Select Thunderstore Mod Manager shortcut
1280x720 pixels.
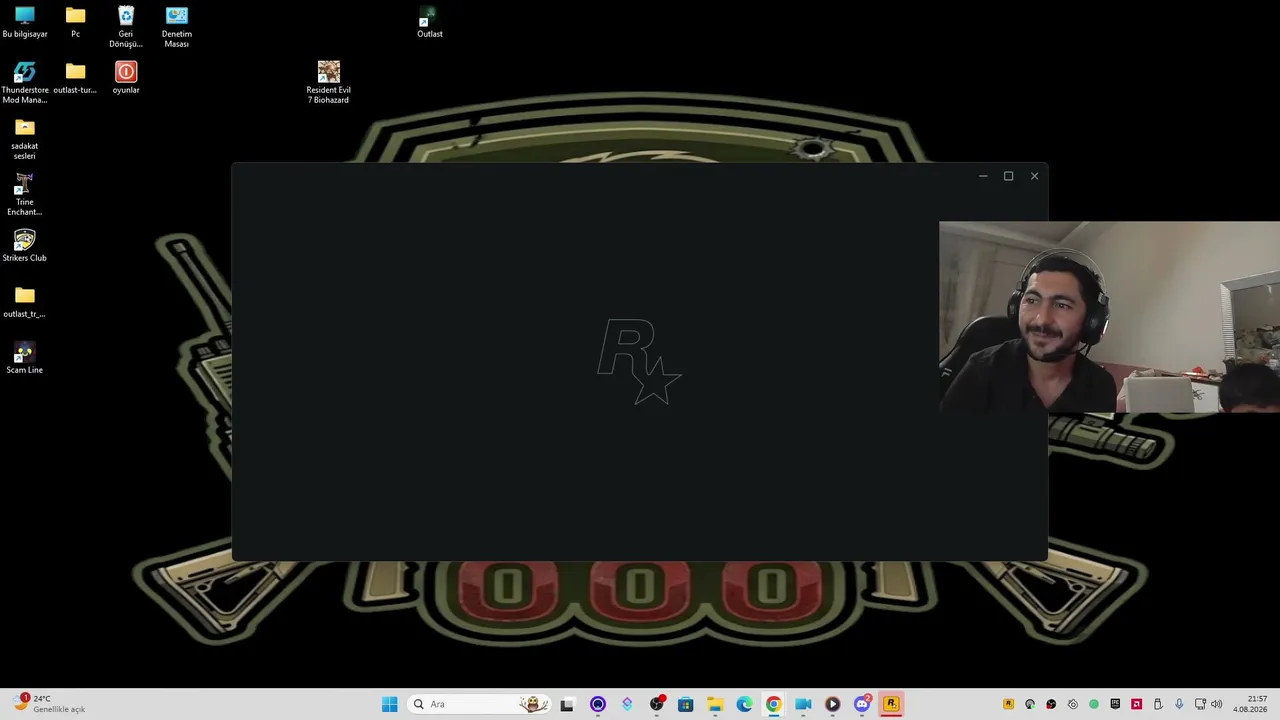(25, 83)
